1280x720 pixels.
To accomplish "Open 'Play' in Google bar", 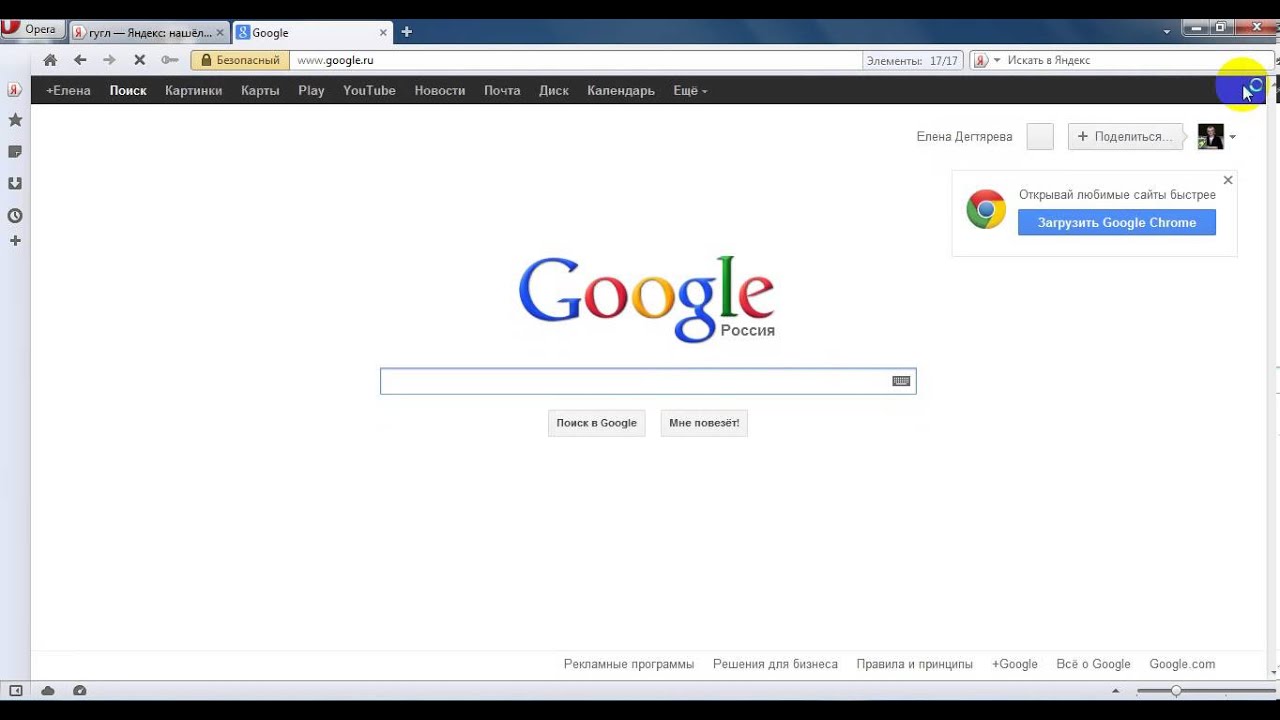I will click(x=311, y=90).
